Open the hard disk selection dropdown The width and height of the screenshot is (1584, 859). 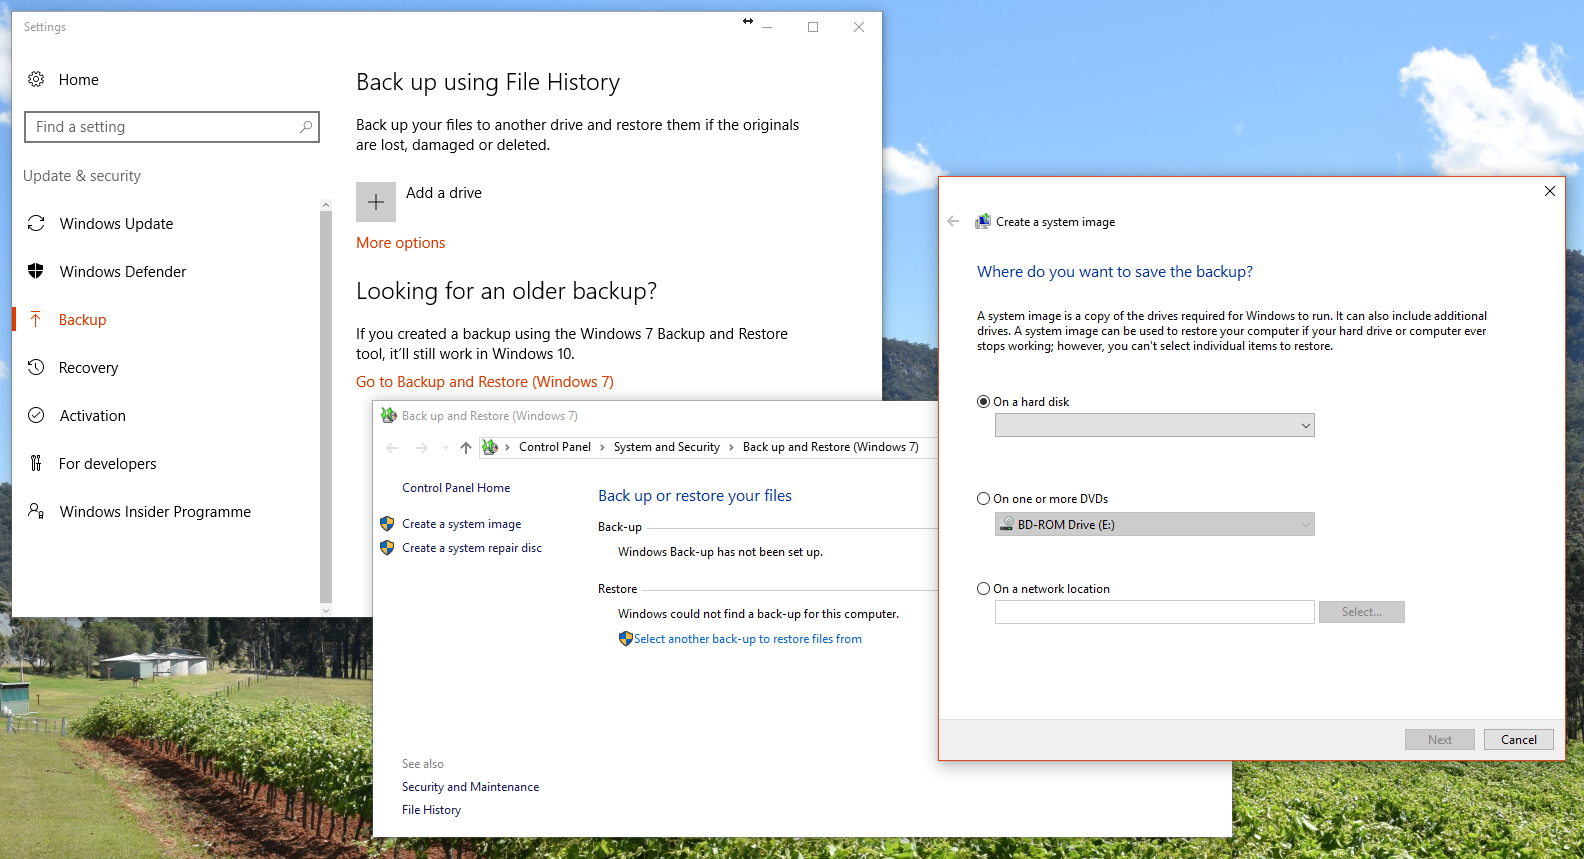[x=1154, y=425]
